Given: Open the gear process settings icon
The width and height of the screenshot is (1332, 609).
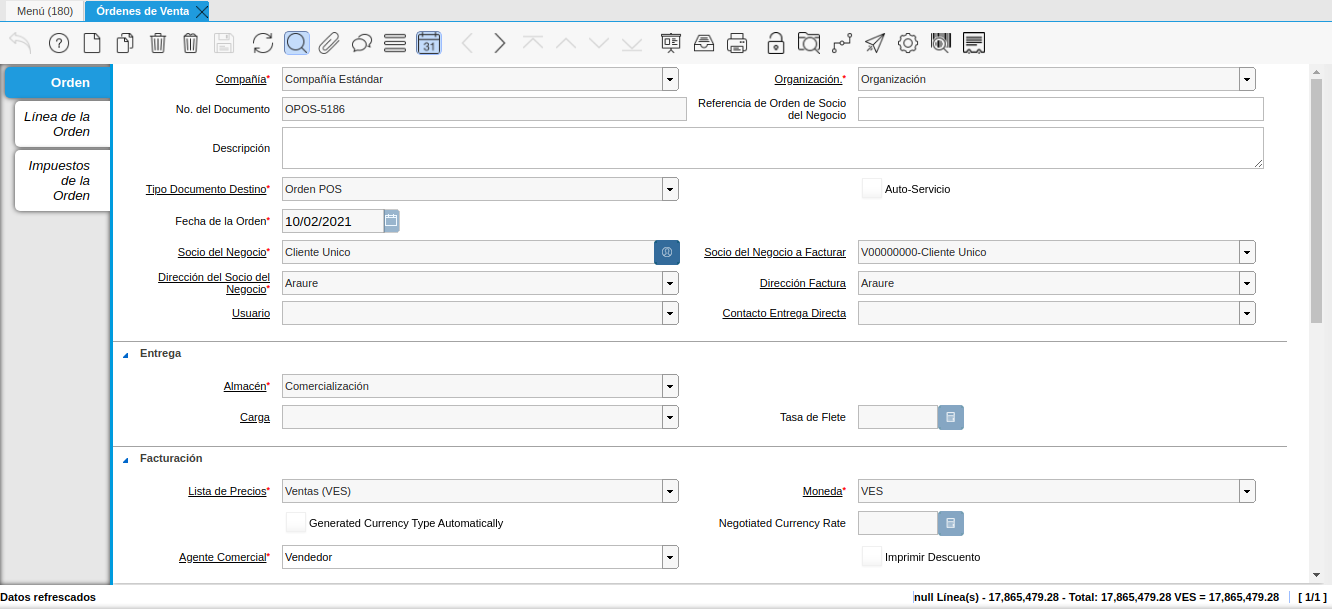Looking at the screenshot, I should (908, 43).
